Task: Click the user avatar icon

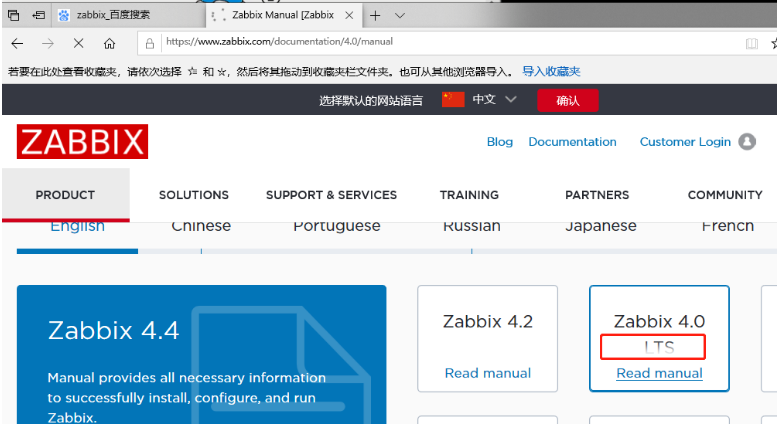Action: coord(747,142)
